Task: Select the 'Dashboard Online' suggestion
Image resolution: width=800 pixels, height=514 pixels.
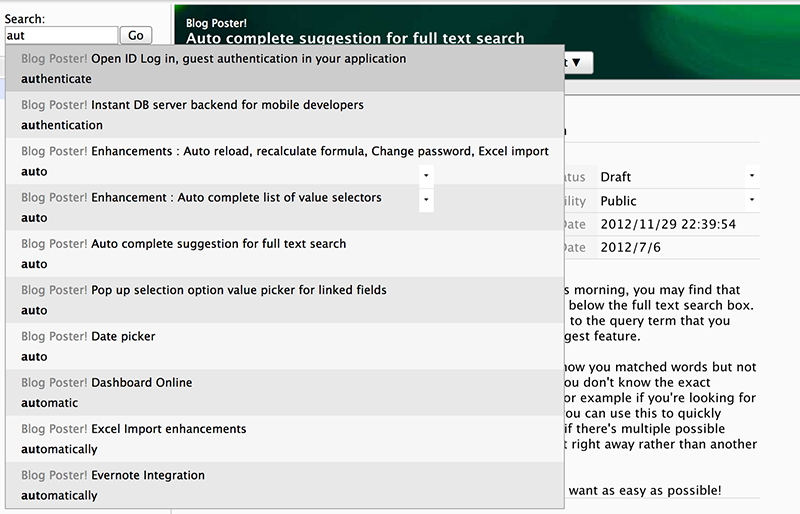Action: click(x=285, y=393)
